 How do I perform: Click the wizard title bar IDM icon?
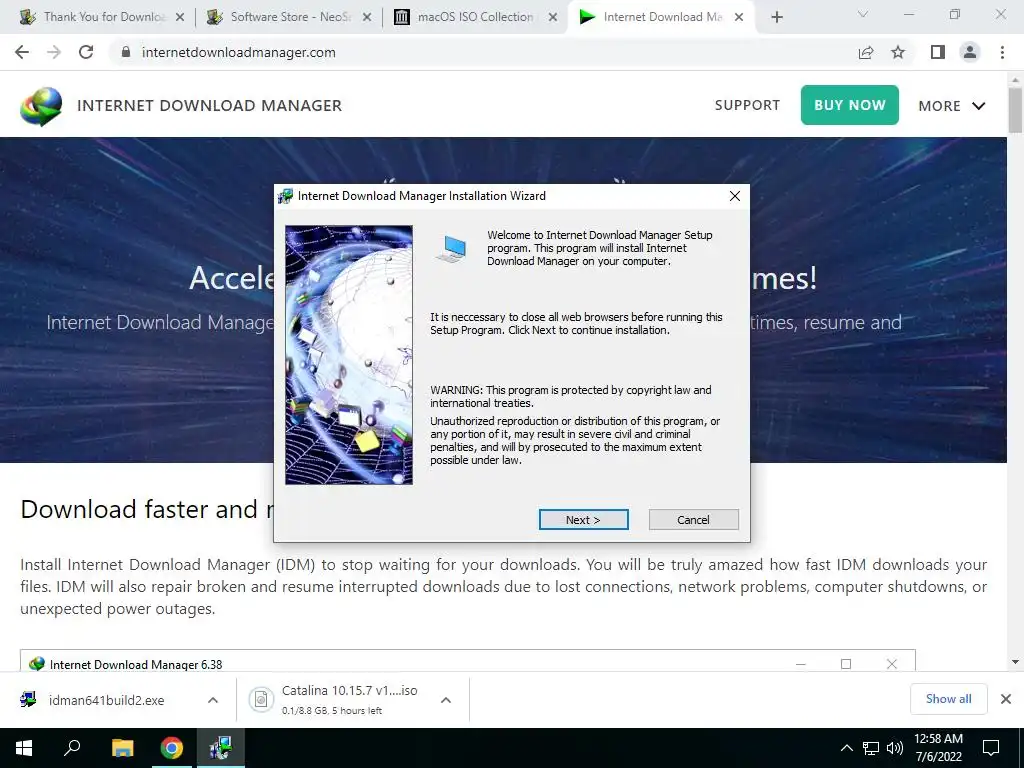tap(285, 196)
